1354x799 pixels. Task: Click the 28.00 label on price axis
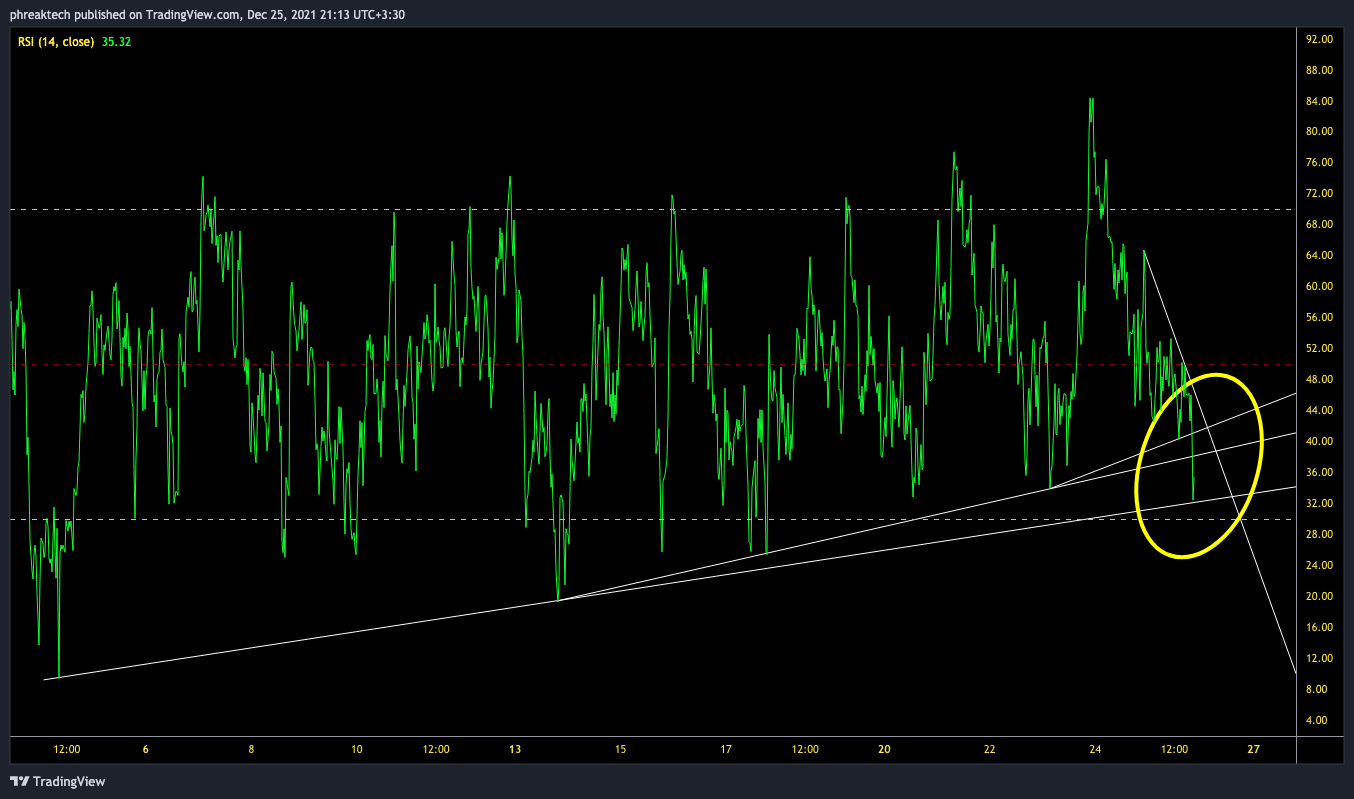click(1320, 534)
